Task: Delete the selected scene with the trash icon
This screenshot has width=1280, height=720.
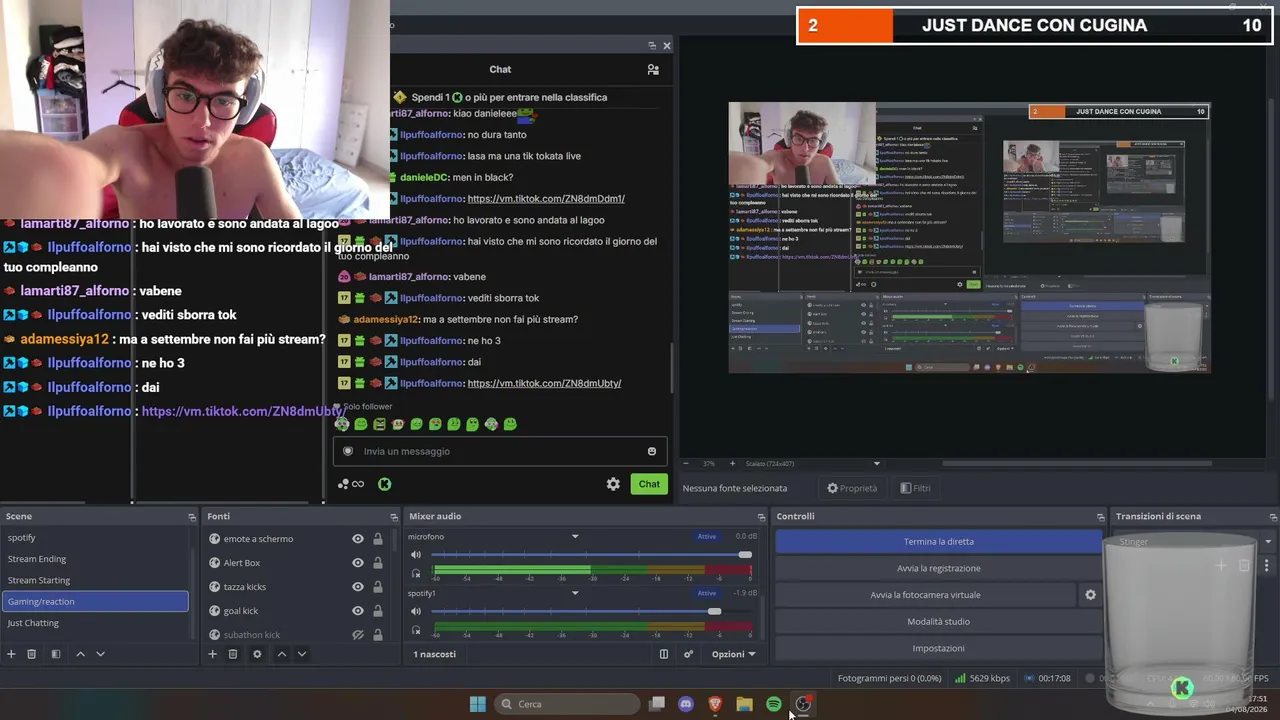Action: coord(32,654)
